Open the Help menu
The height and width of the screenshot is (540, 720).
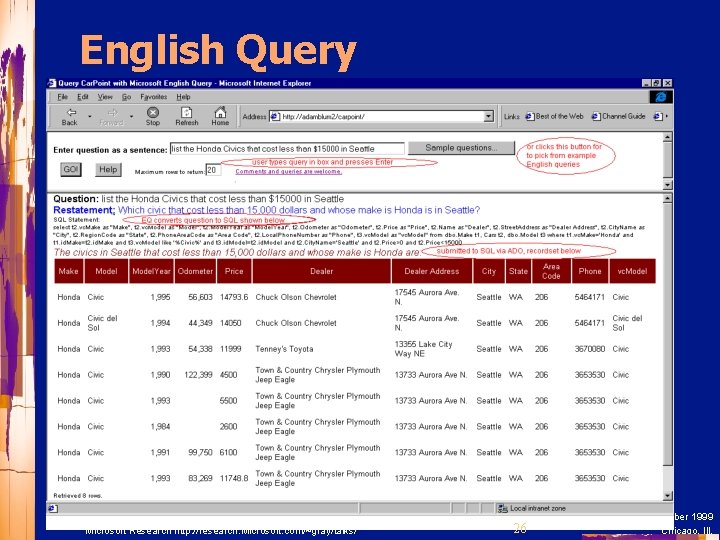click(183, 97)
